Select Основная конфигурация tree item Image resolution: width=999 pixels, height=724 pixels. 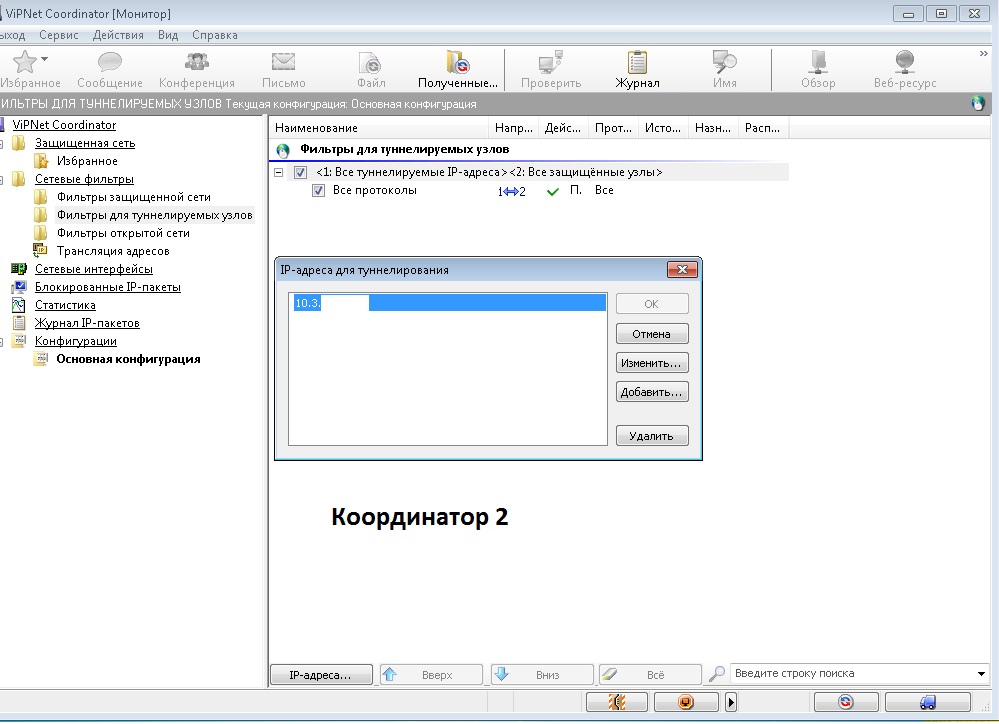pos(128,359)
